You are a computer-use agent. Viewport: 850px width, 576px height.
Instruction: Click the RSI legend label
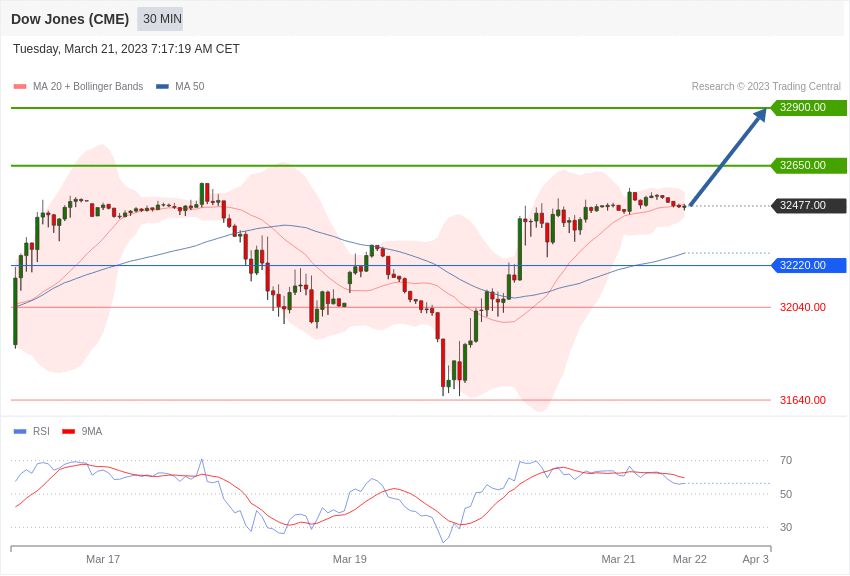pos(41,431)
